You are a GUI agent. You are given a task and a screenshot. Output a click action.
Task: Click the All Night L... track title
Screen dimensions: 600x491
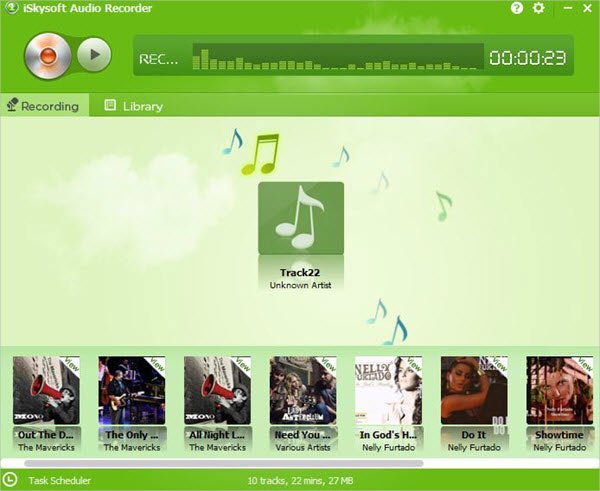coord(217,435)
